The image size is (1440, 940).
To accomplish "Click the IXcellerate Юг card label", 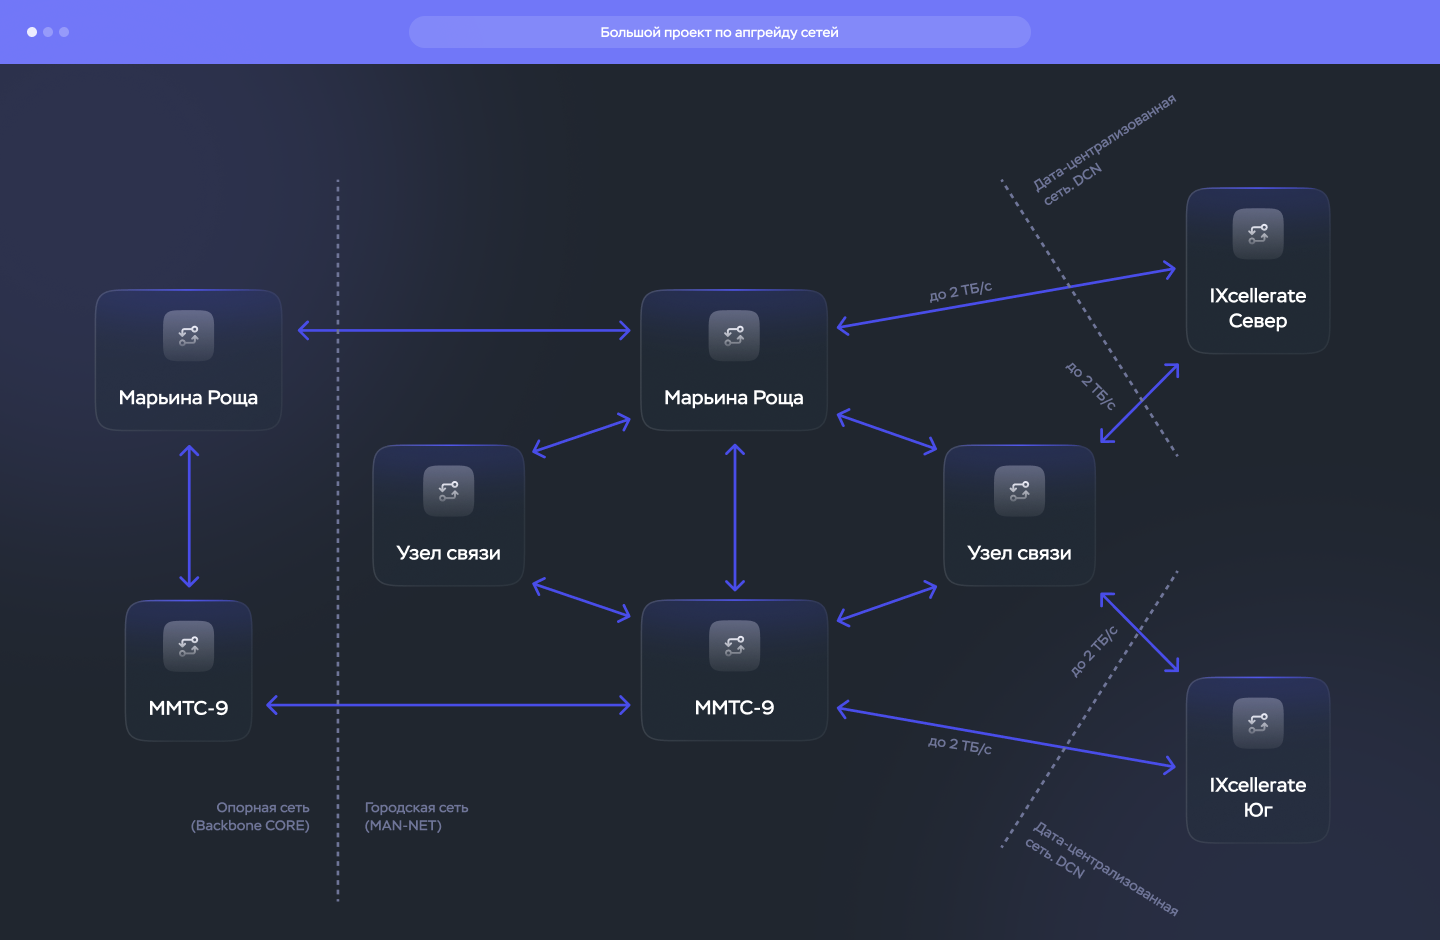I will 1258,797.
